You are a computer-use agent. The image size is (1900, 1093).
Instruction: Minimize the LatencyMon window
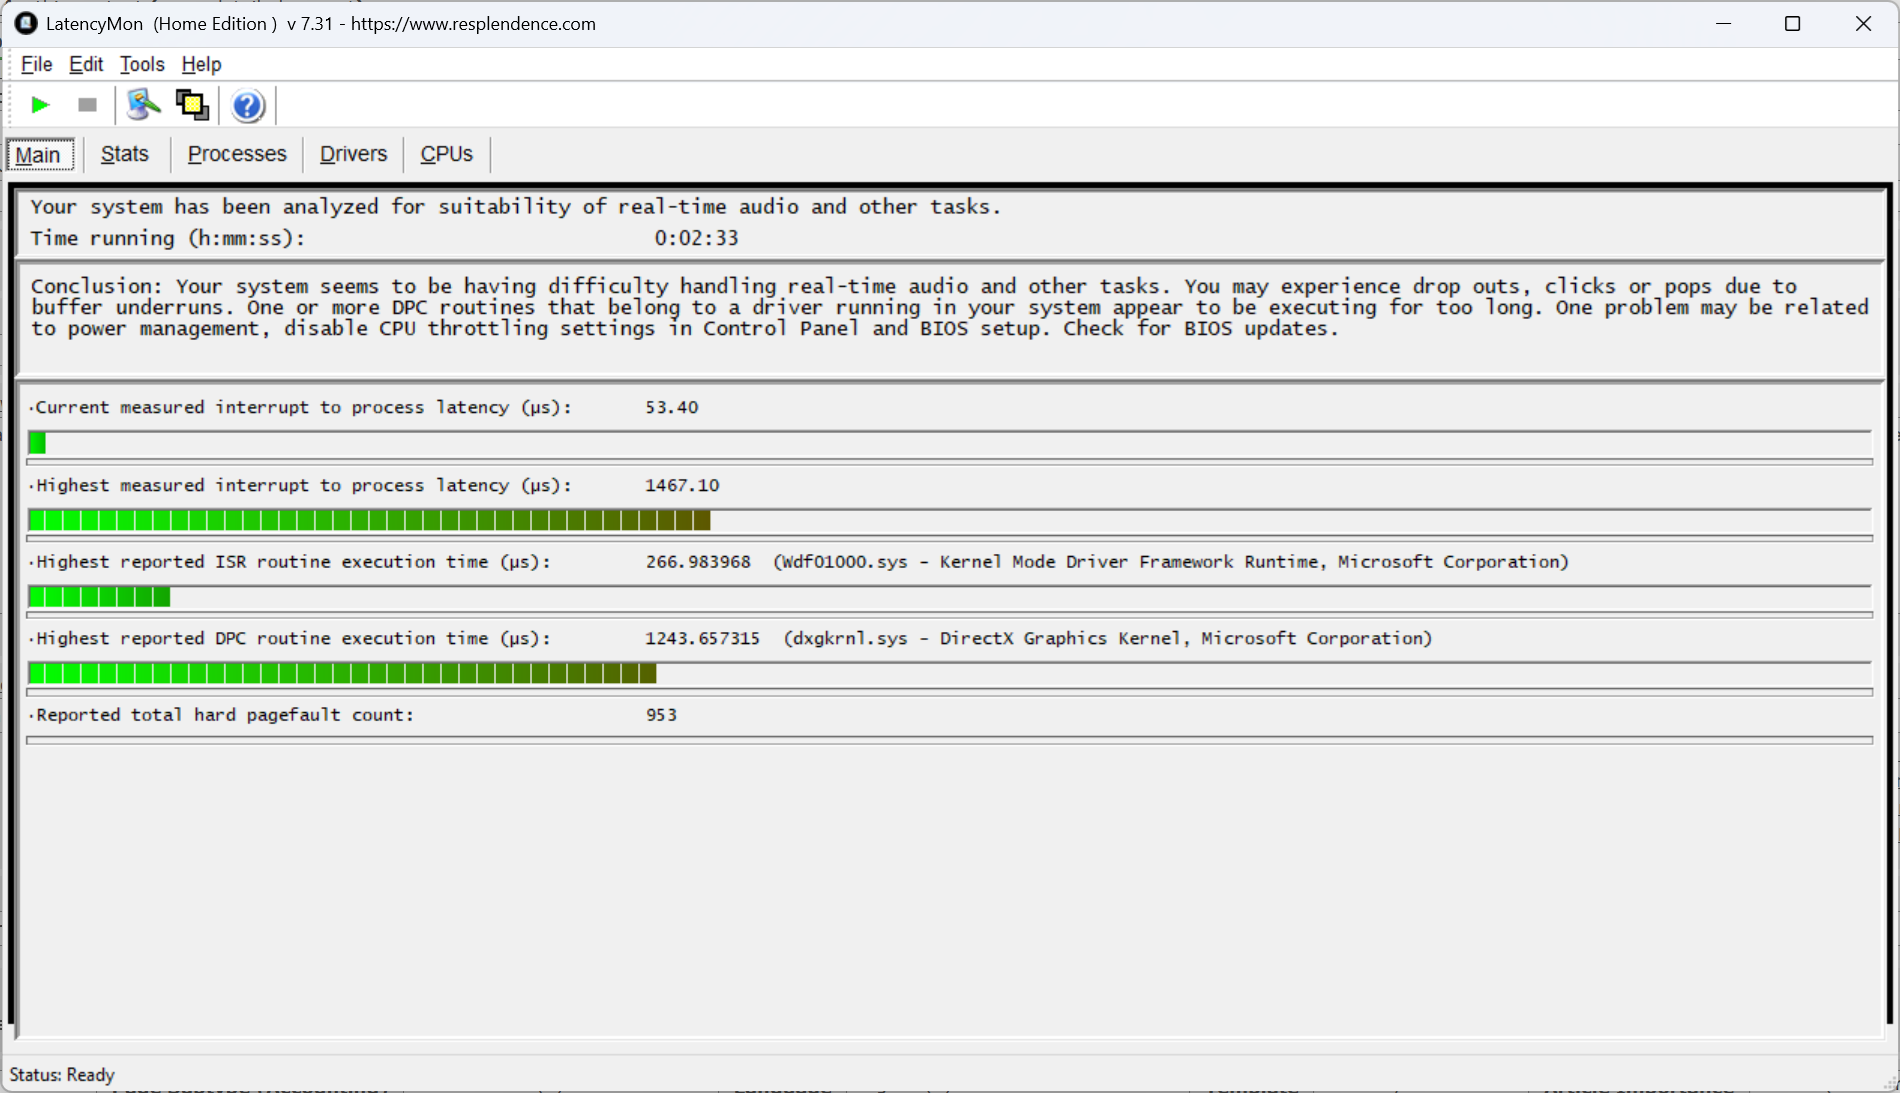tap(1723, 23)
